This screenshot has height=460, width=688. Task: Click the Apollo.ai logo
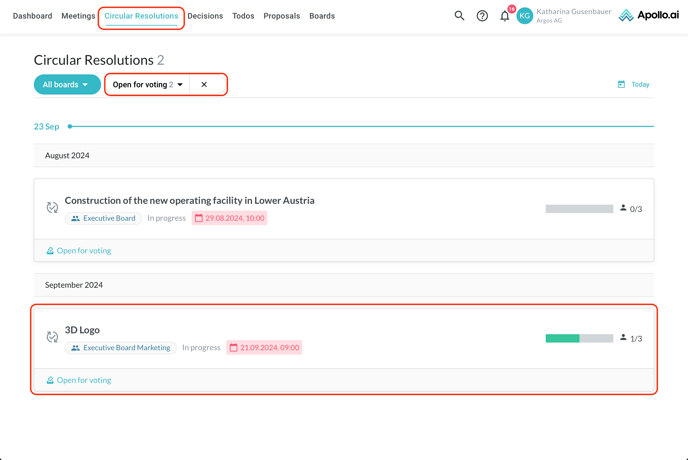point(648,16)
